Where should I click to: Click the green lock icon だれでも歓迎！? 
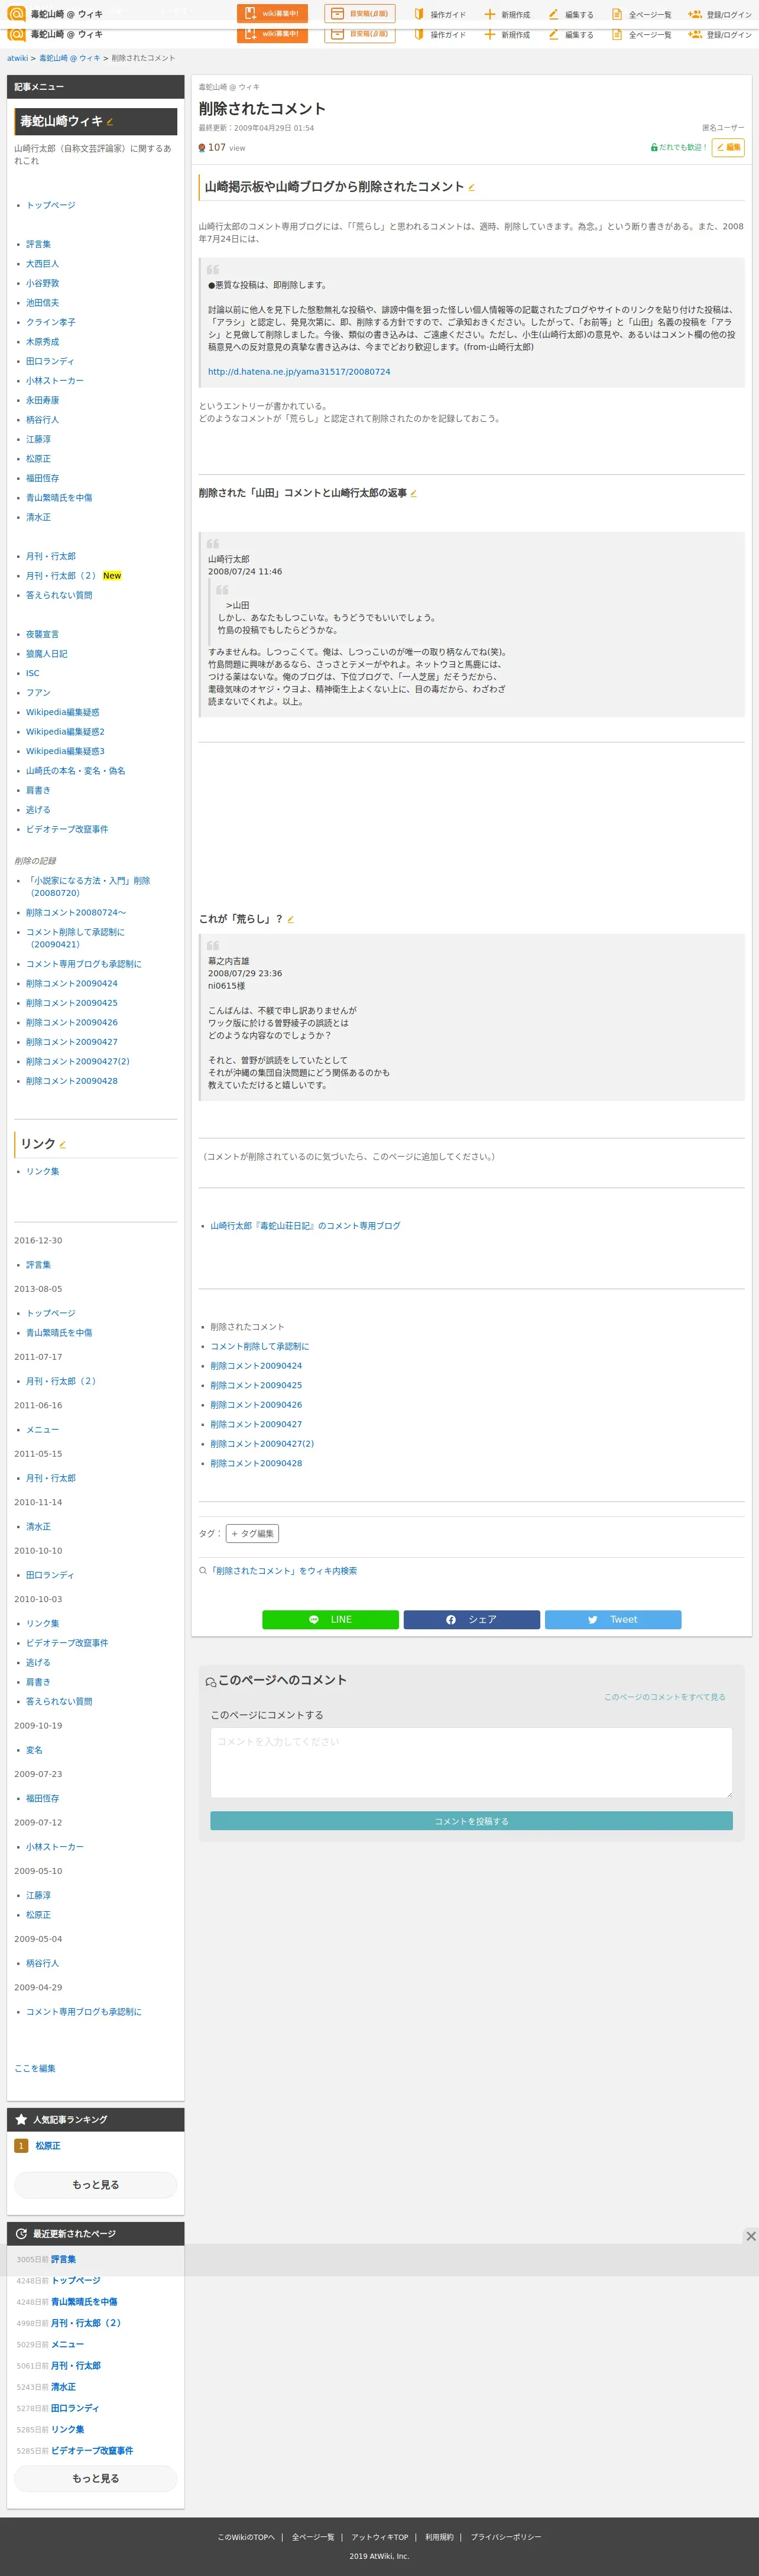tap(654, 148)
